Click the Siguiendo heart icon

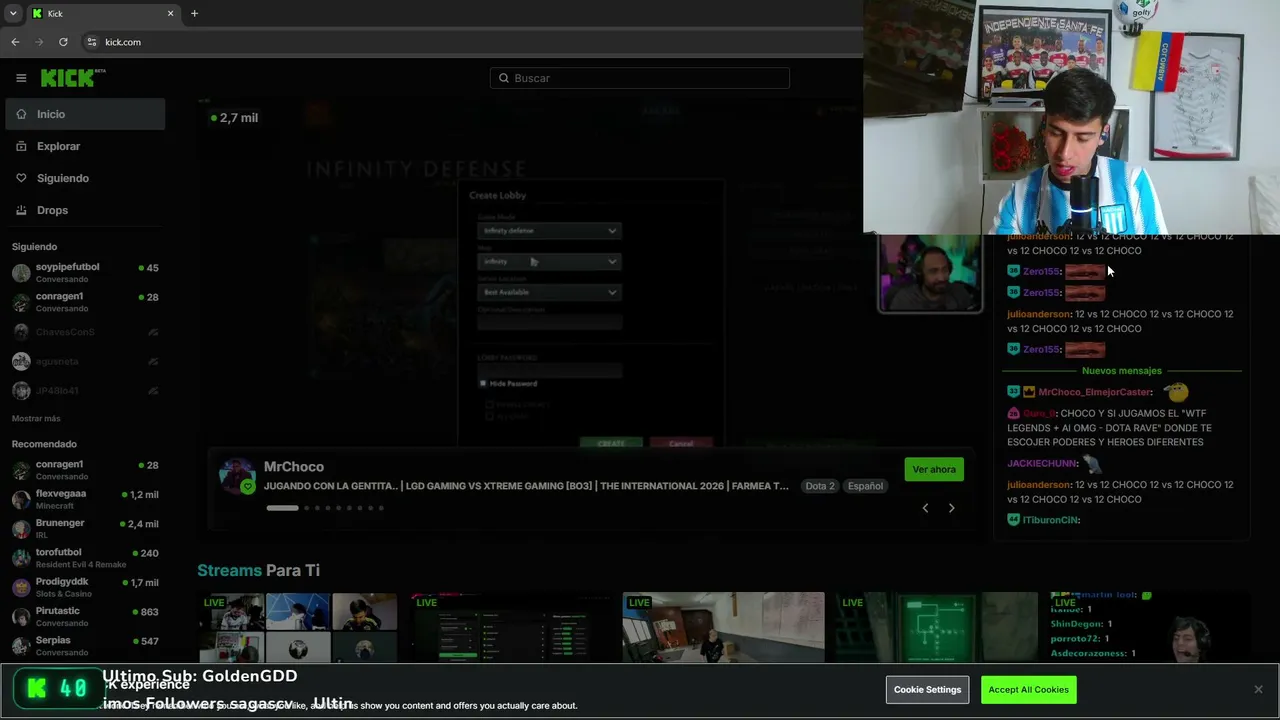click(21, 178)
